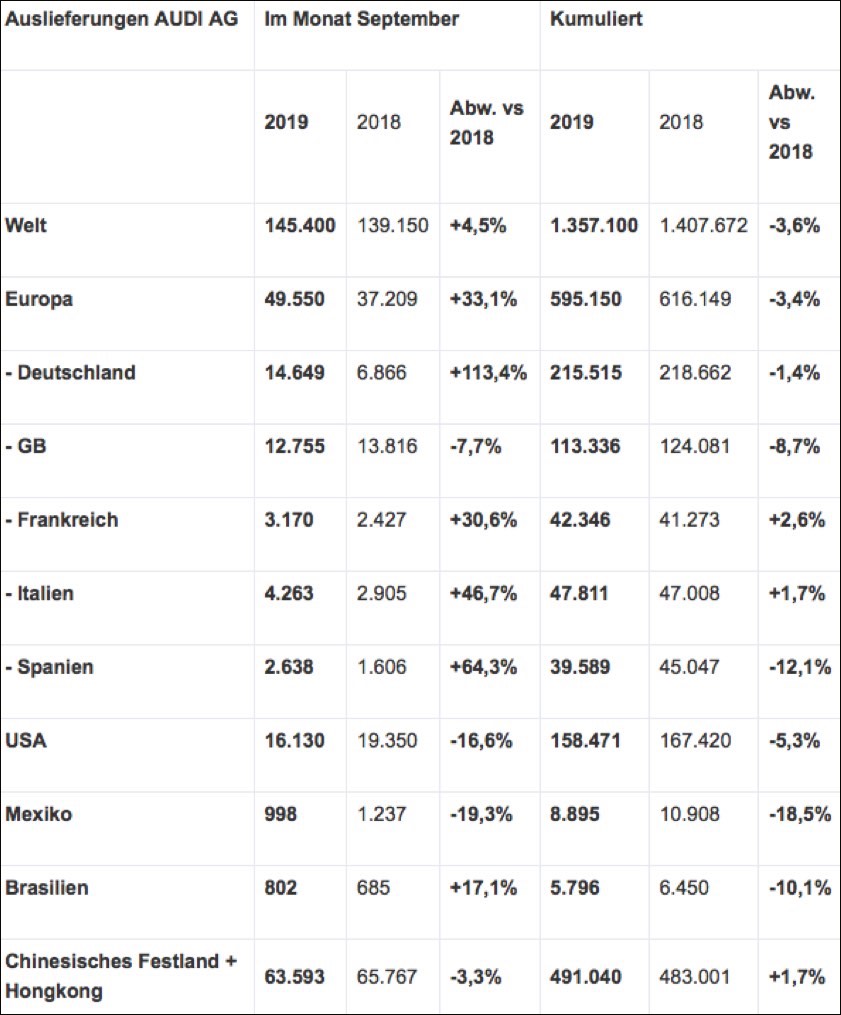Click Spanien's cumulative deviation -12,1%
Viewport: 841px width, 1015px height.
pos(799,667)
